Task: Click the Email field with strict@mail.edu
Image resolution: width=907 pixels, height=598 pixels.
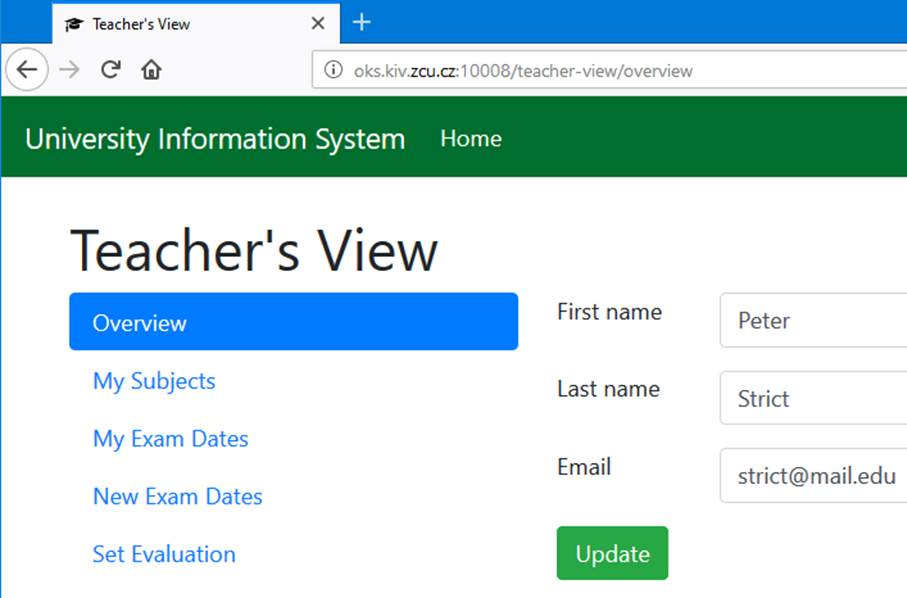Action: click(813, 475)
